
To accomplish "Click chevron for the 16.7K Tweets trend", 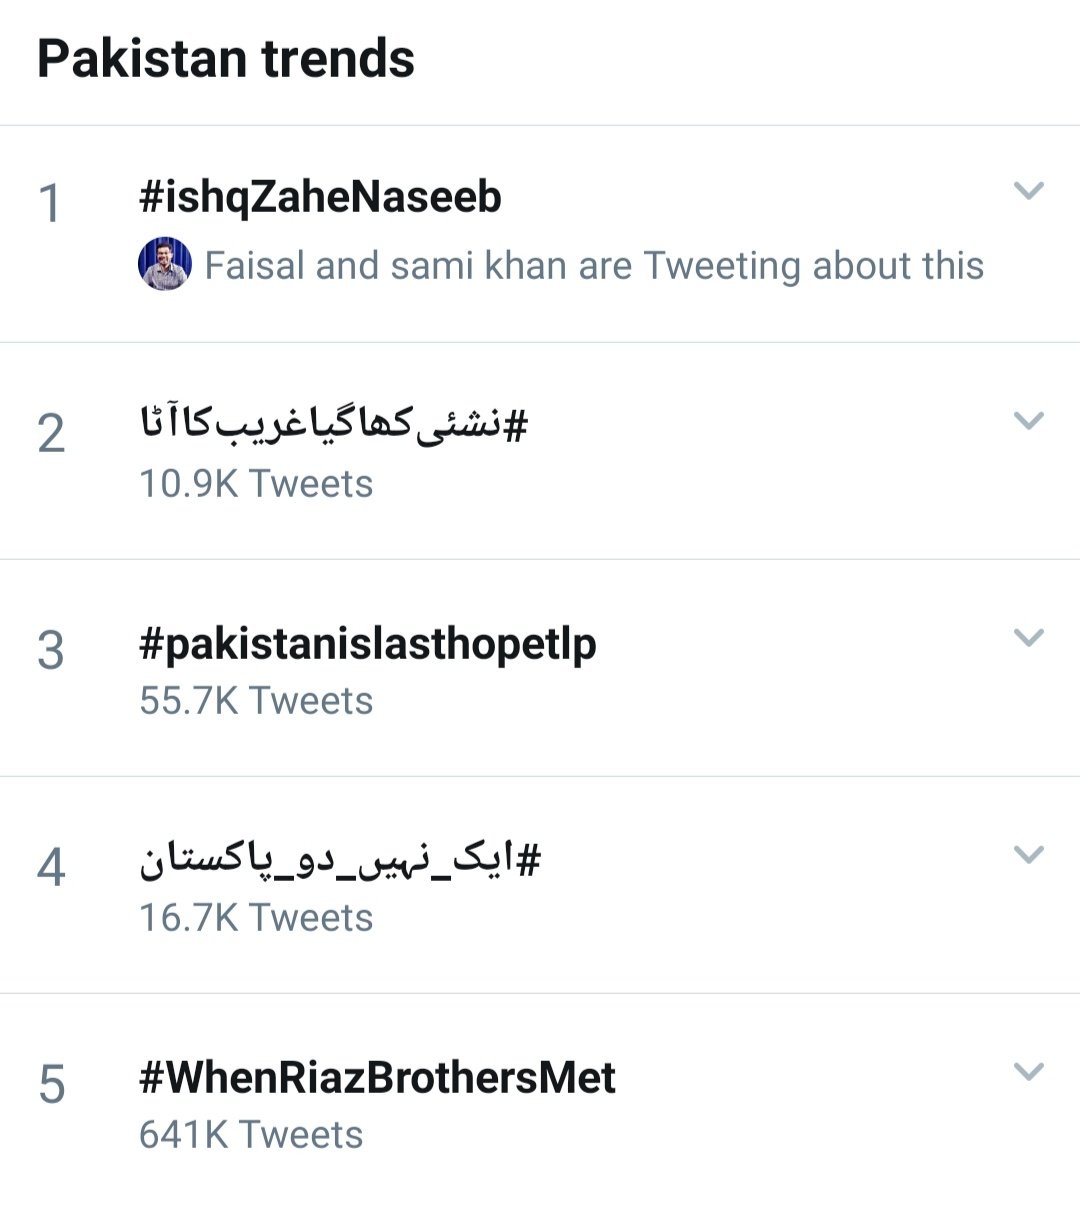I will click(1028, 854).
